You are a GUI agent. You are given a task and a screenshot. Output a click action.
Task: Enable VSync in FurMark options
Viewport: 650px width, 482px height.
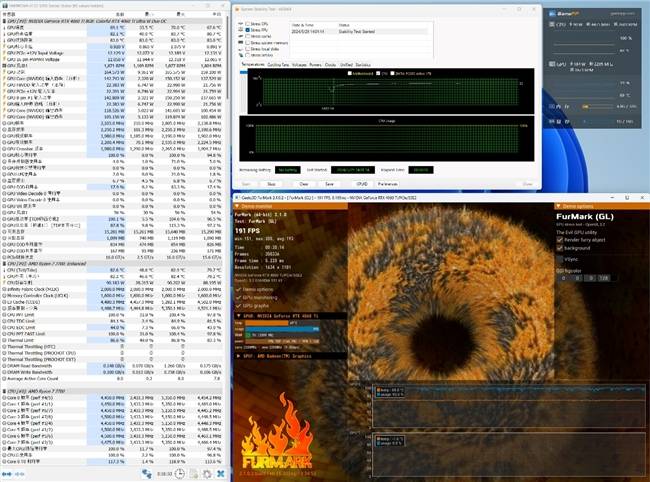560,259
